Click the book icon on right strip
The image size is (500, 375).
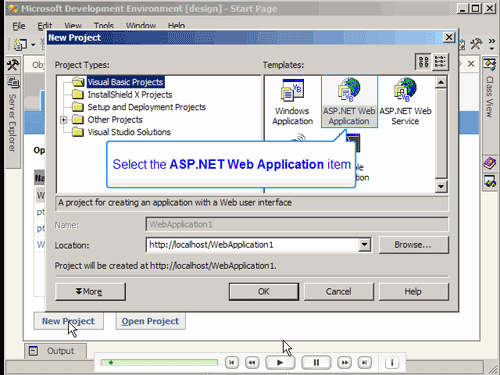coord(489,164)
